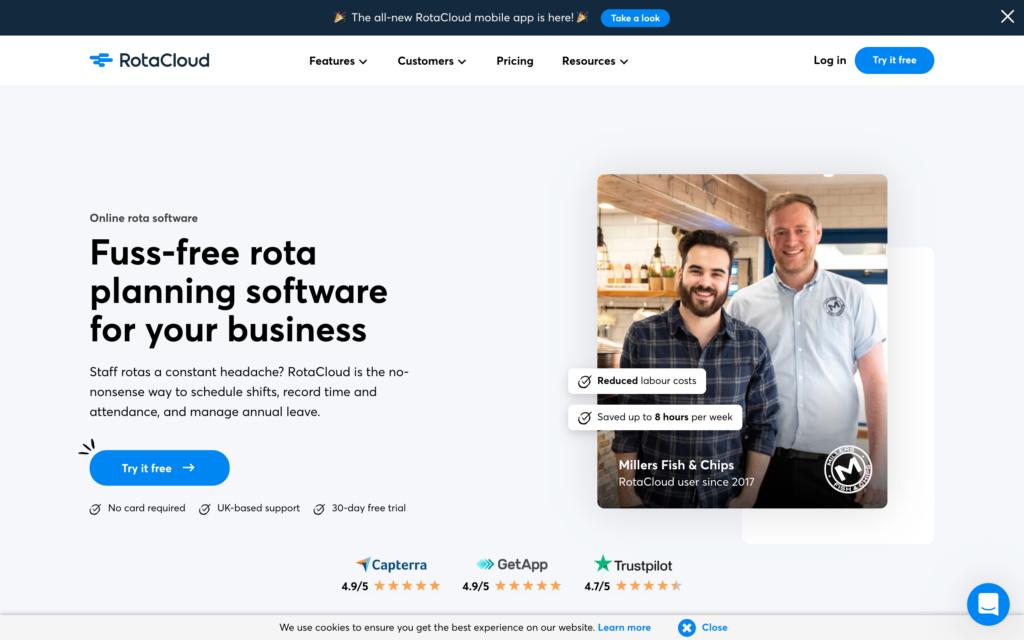Click the UK-based support text
Viewport: 1024px width, 640px height.
coord(258,508)
